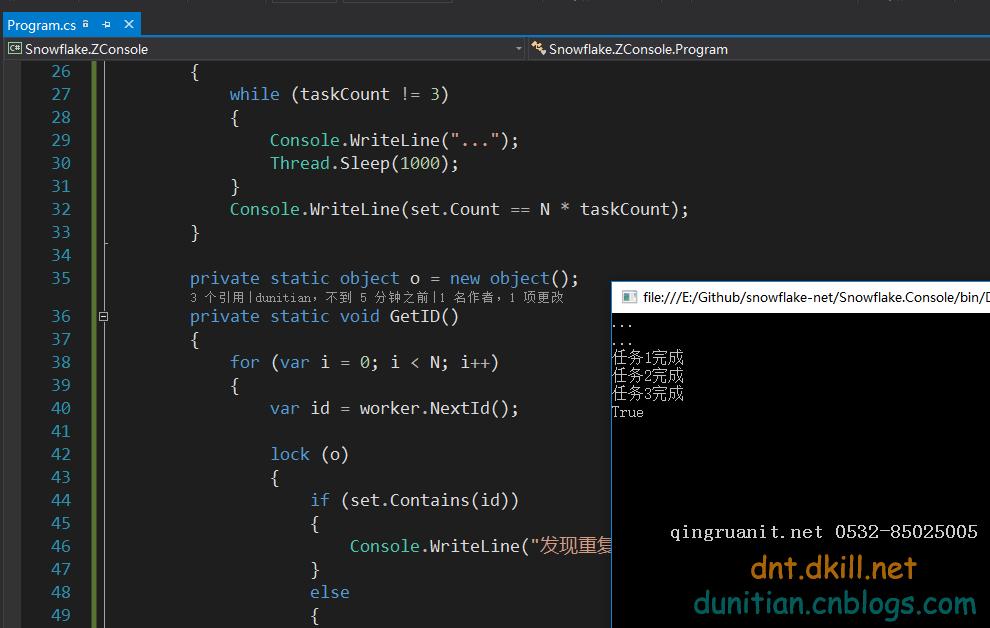Close the Program.cs tab

pyautogui.click(x=129, y=24)
